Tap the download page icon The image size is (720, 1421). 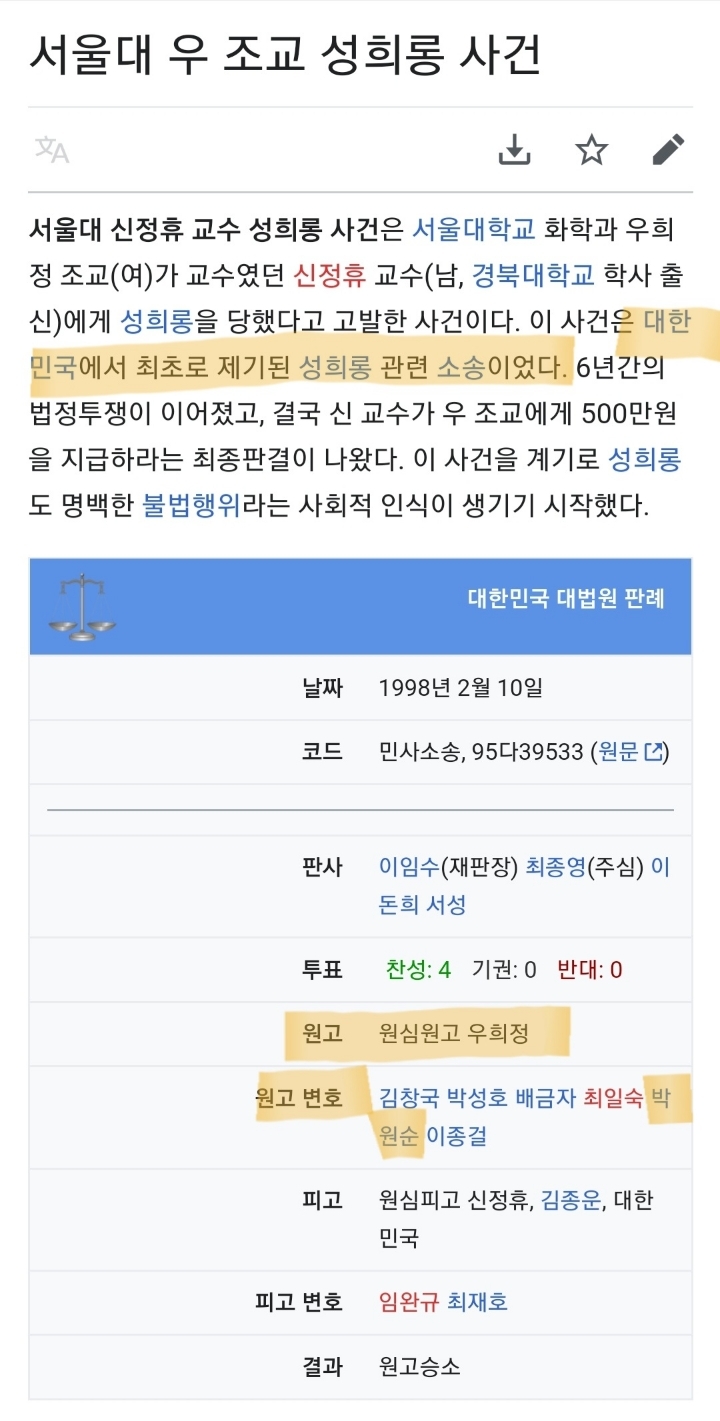pyautogui.click(x=514, y=150)
